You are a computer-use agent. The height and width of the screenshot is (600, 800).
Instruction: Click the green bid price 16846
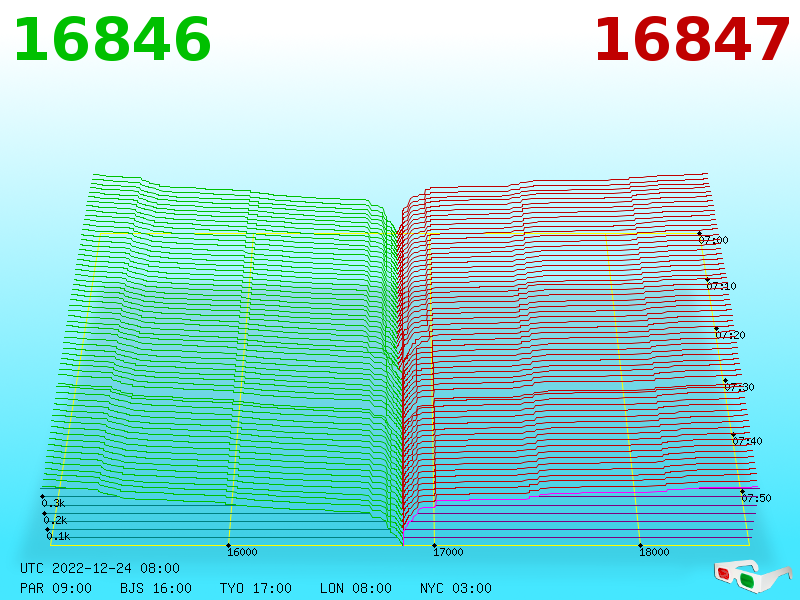112,40
